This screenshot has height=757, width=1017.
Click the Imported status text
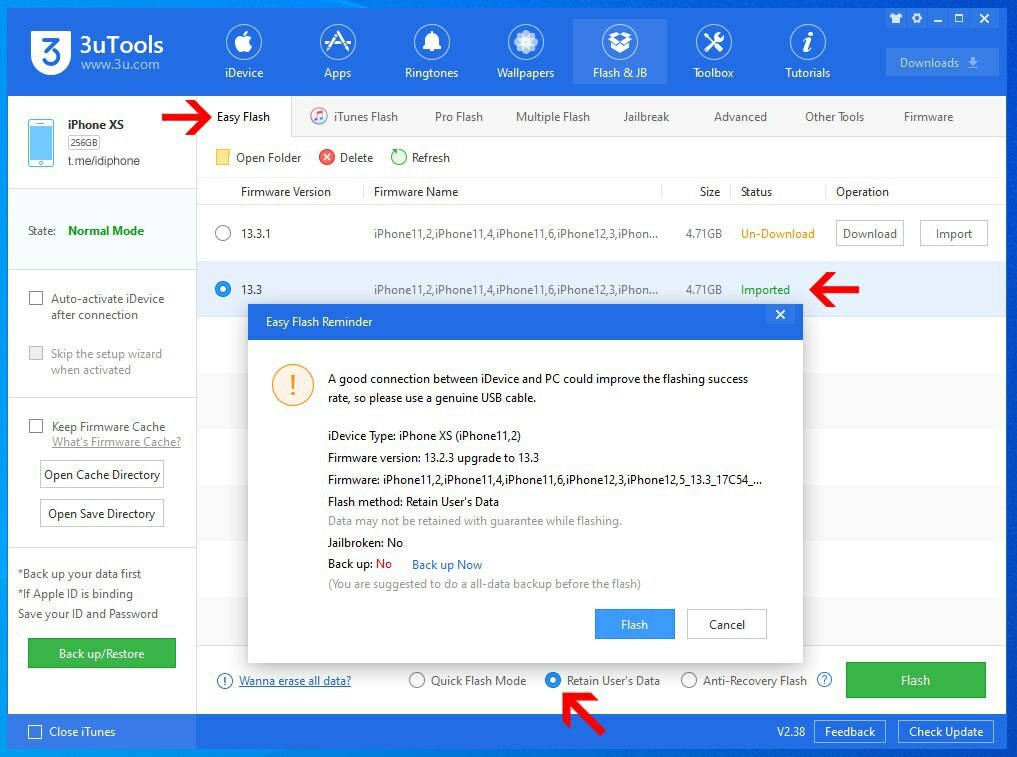click(765, 289)
